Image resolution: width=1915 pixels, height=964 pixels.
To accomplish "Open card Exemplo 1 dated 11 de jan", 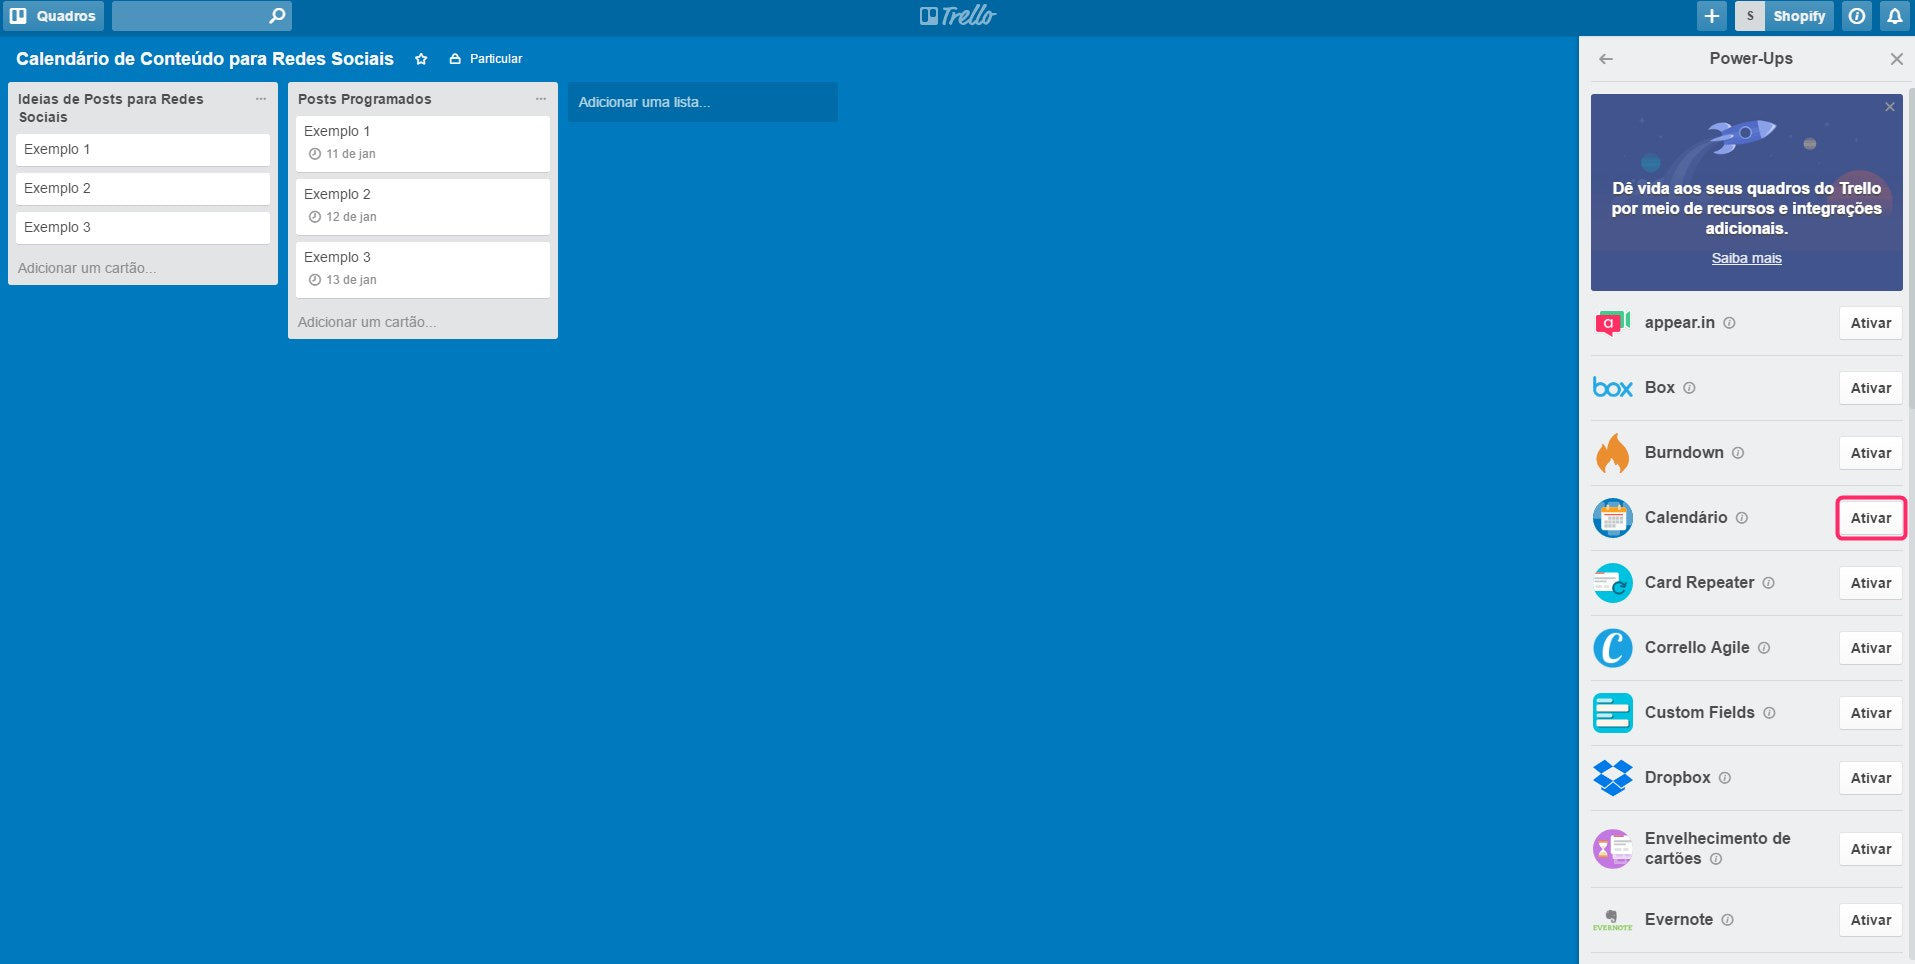I will [423, 144].
